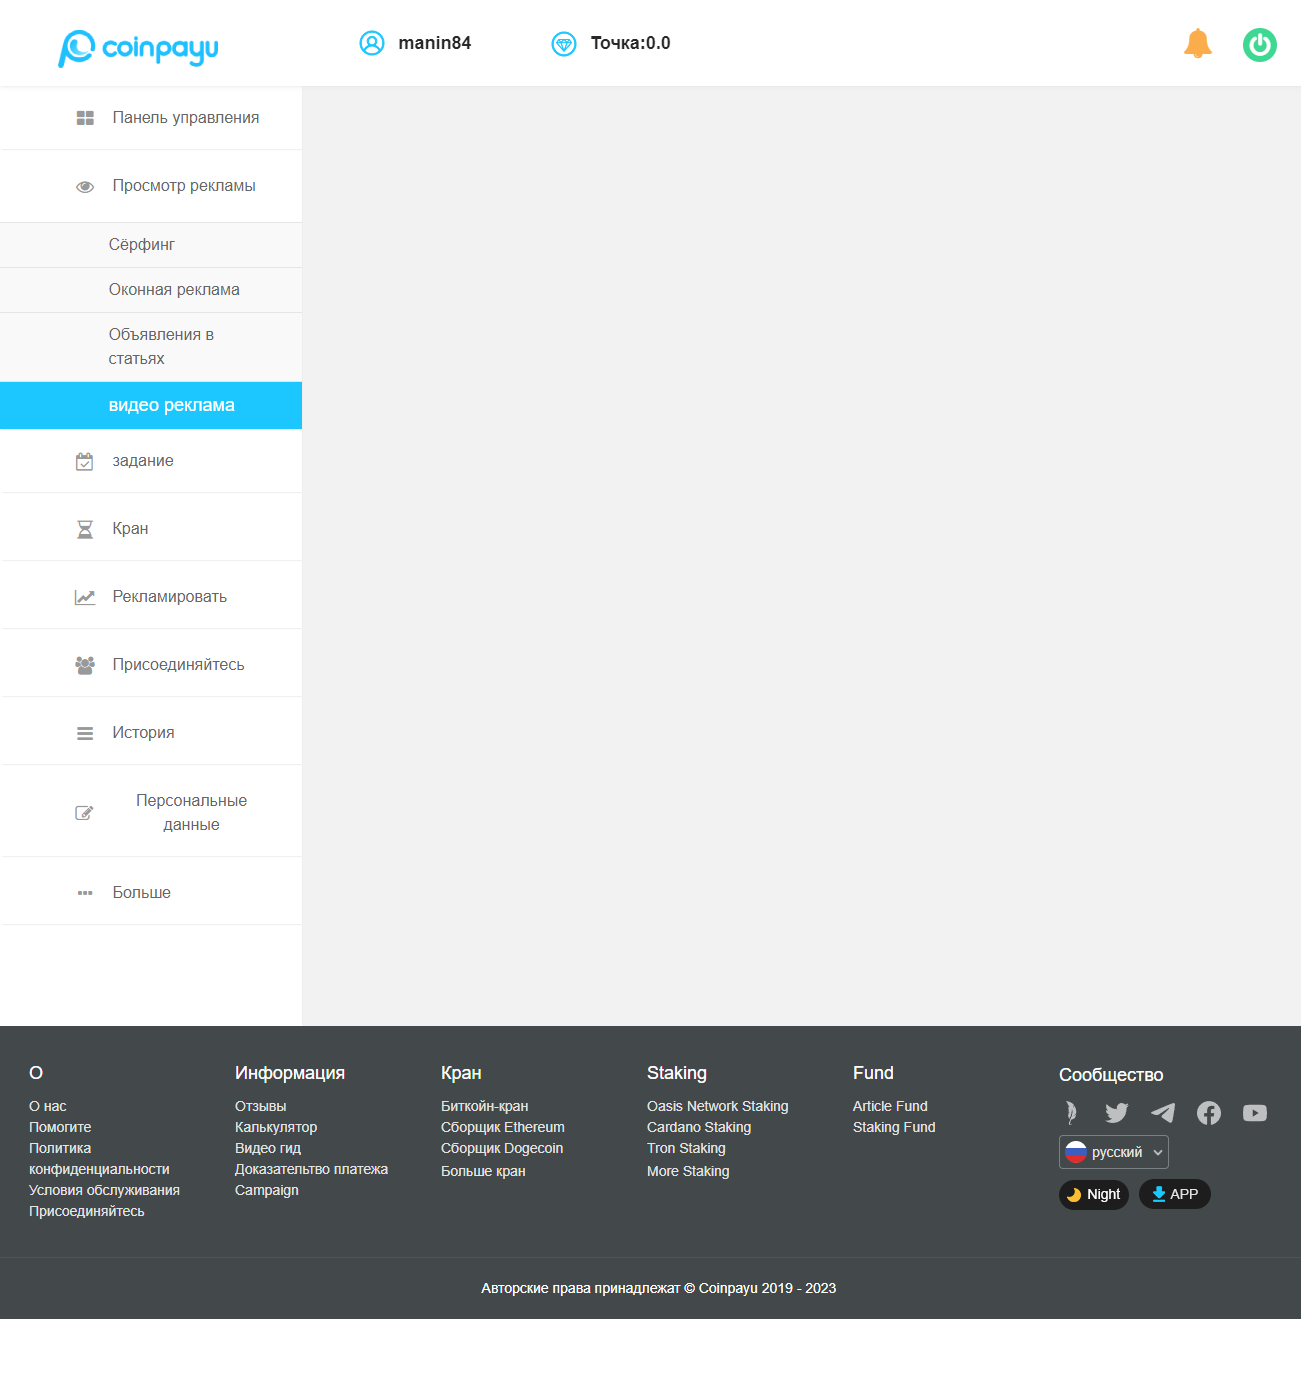Click the diamond points icon

[x=564, y=44]
